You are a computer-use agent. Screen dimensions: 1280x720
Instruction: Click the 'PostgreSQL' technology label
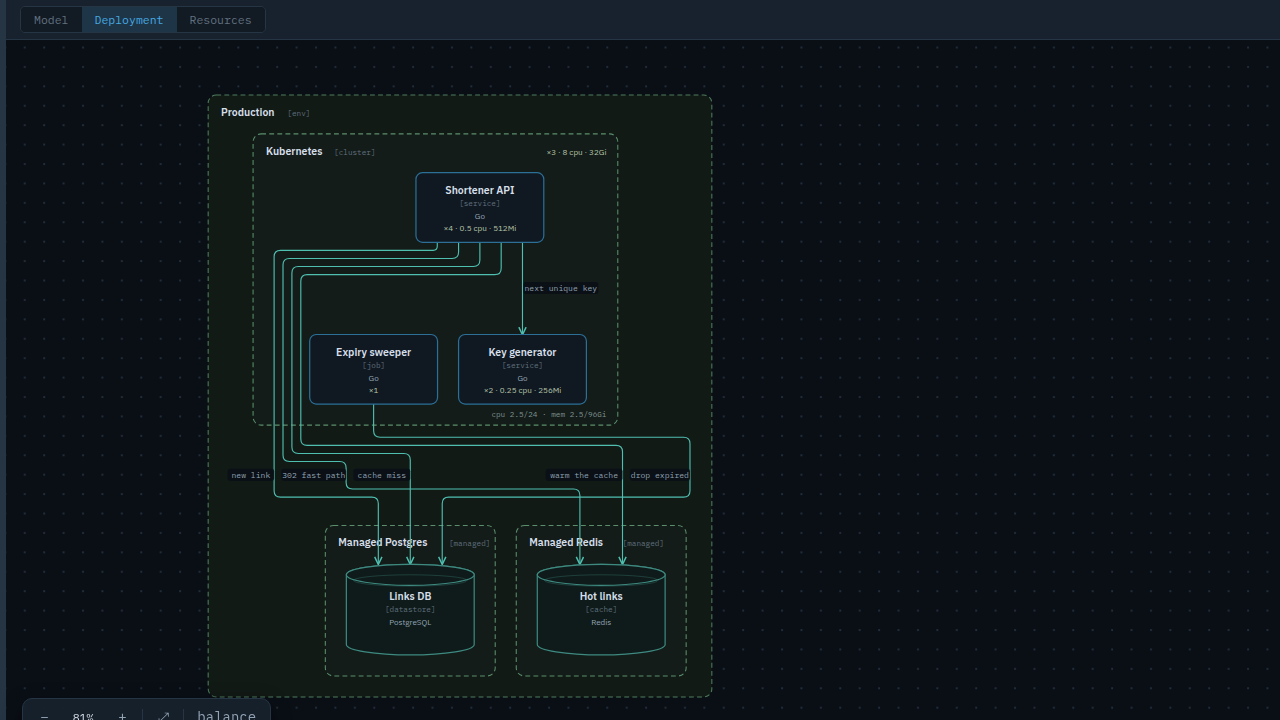click(410, 622)
